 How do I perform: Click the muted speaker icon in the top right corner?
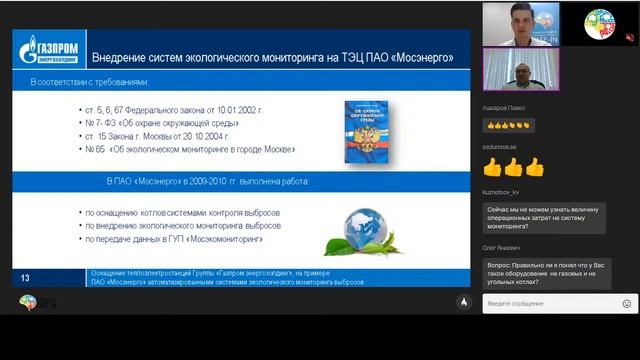(x=630, y=38)
